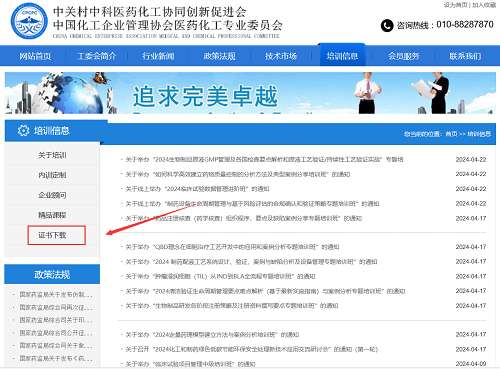This screenshot has width=500, height=369.
Task: Select 企业顾问 in the sidebar menu
Action: click(52, 195)
